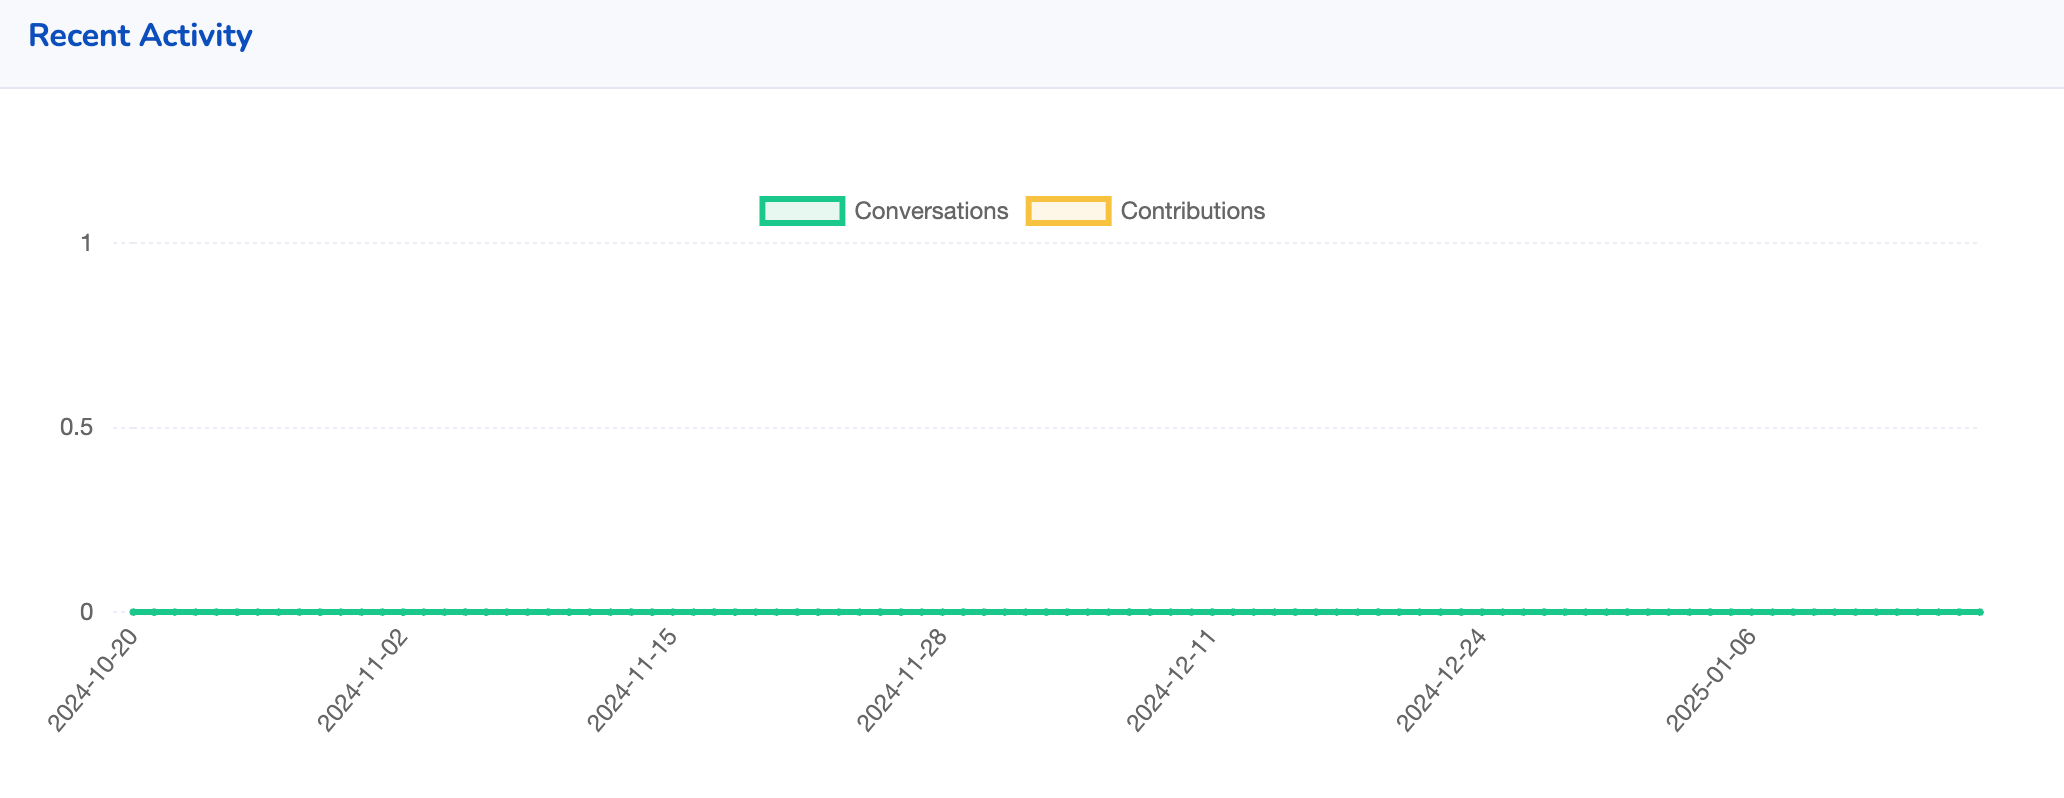This screenshot has height=798, width=2064.
Task: Click the line's data point for 2025-01-06
Action: click(1751, 612)
